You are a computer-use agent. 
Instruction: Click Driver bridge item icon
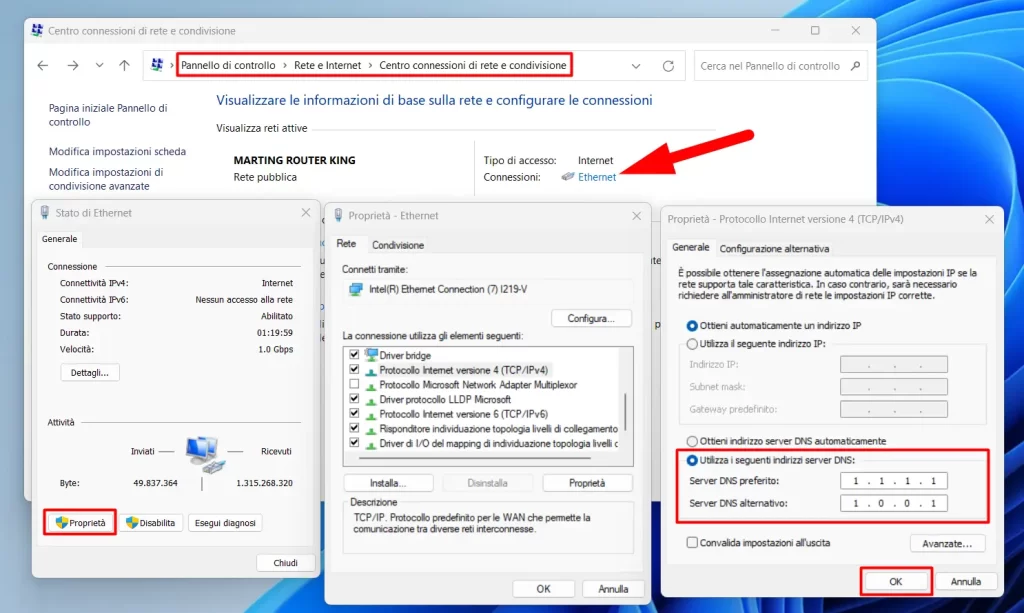(x=371, y=354)
